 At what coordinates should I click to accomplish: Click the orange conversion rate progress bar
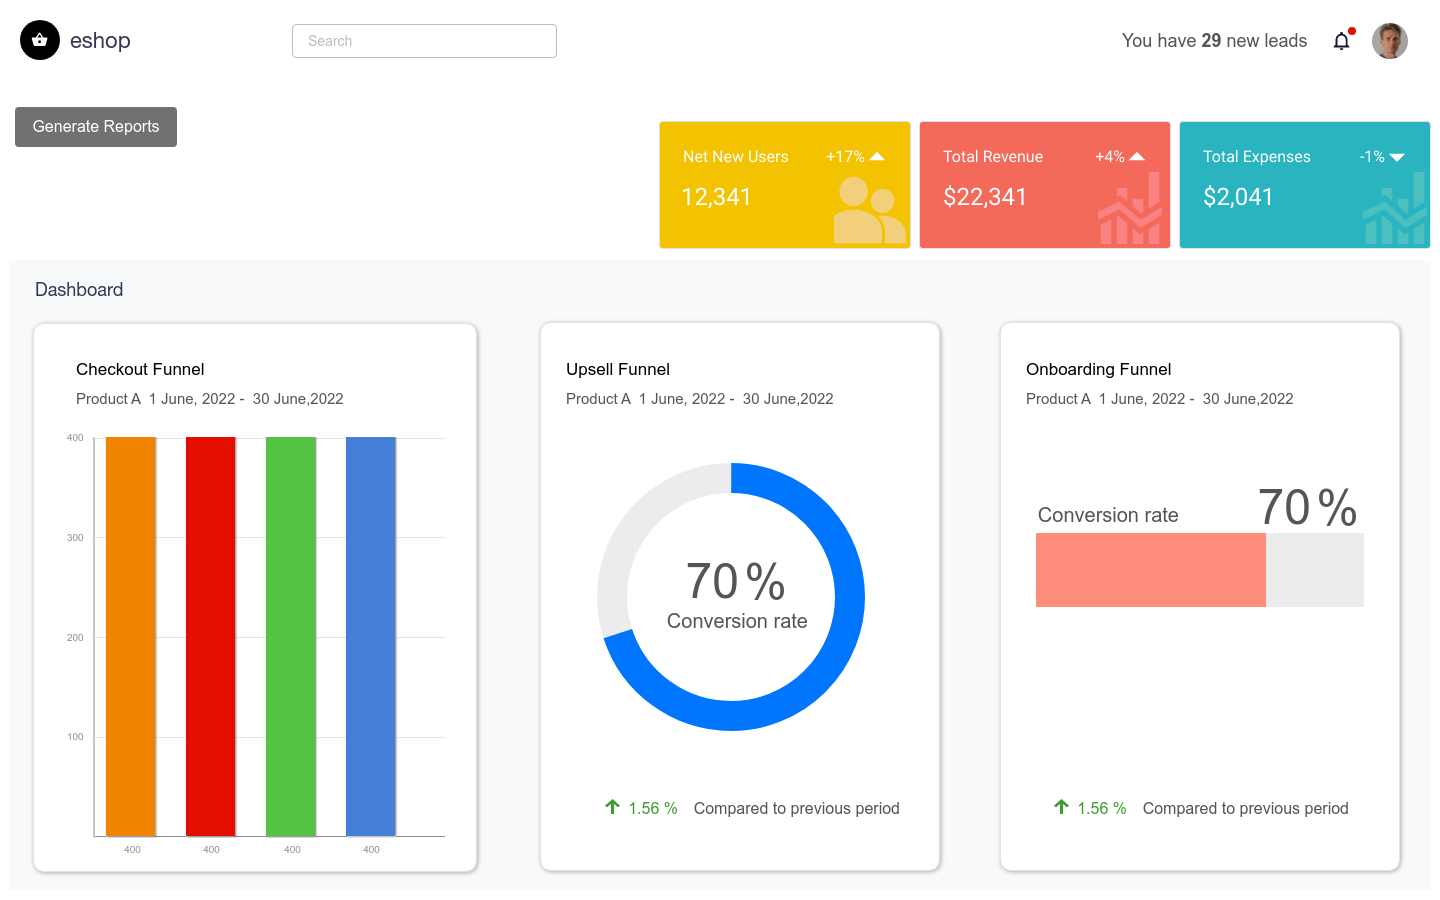pos(1150,570)
